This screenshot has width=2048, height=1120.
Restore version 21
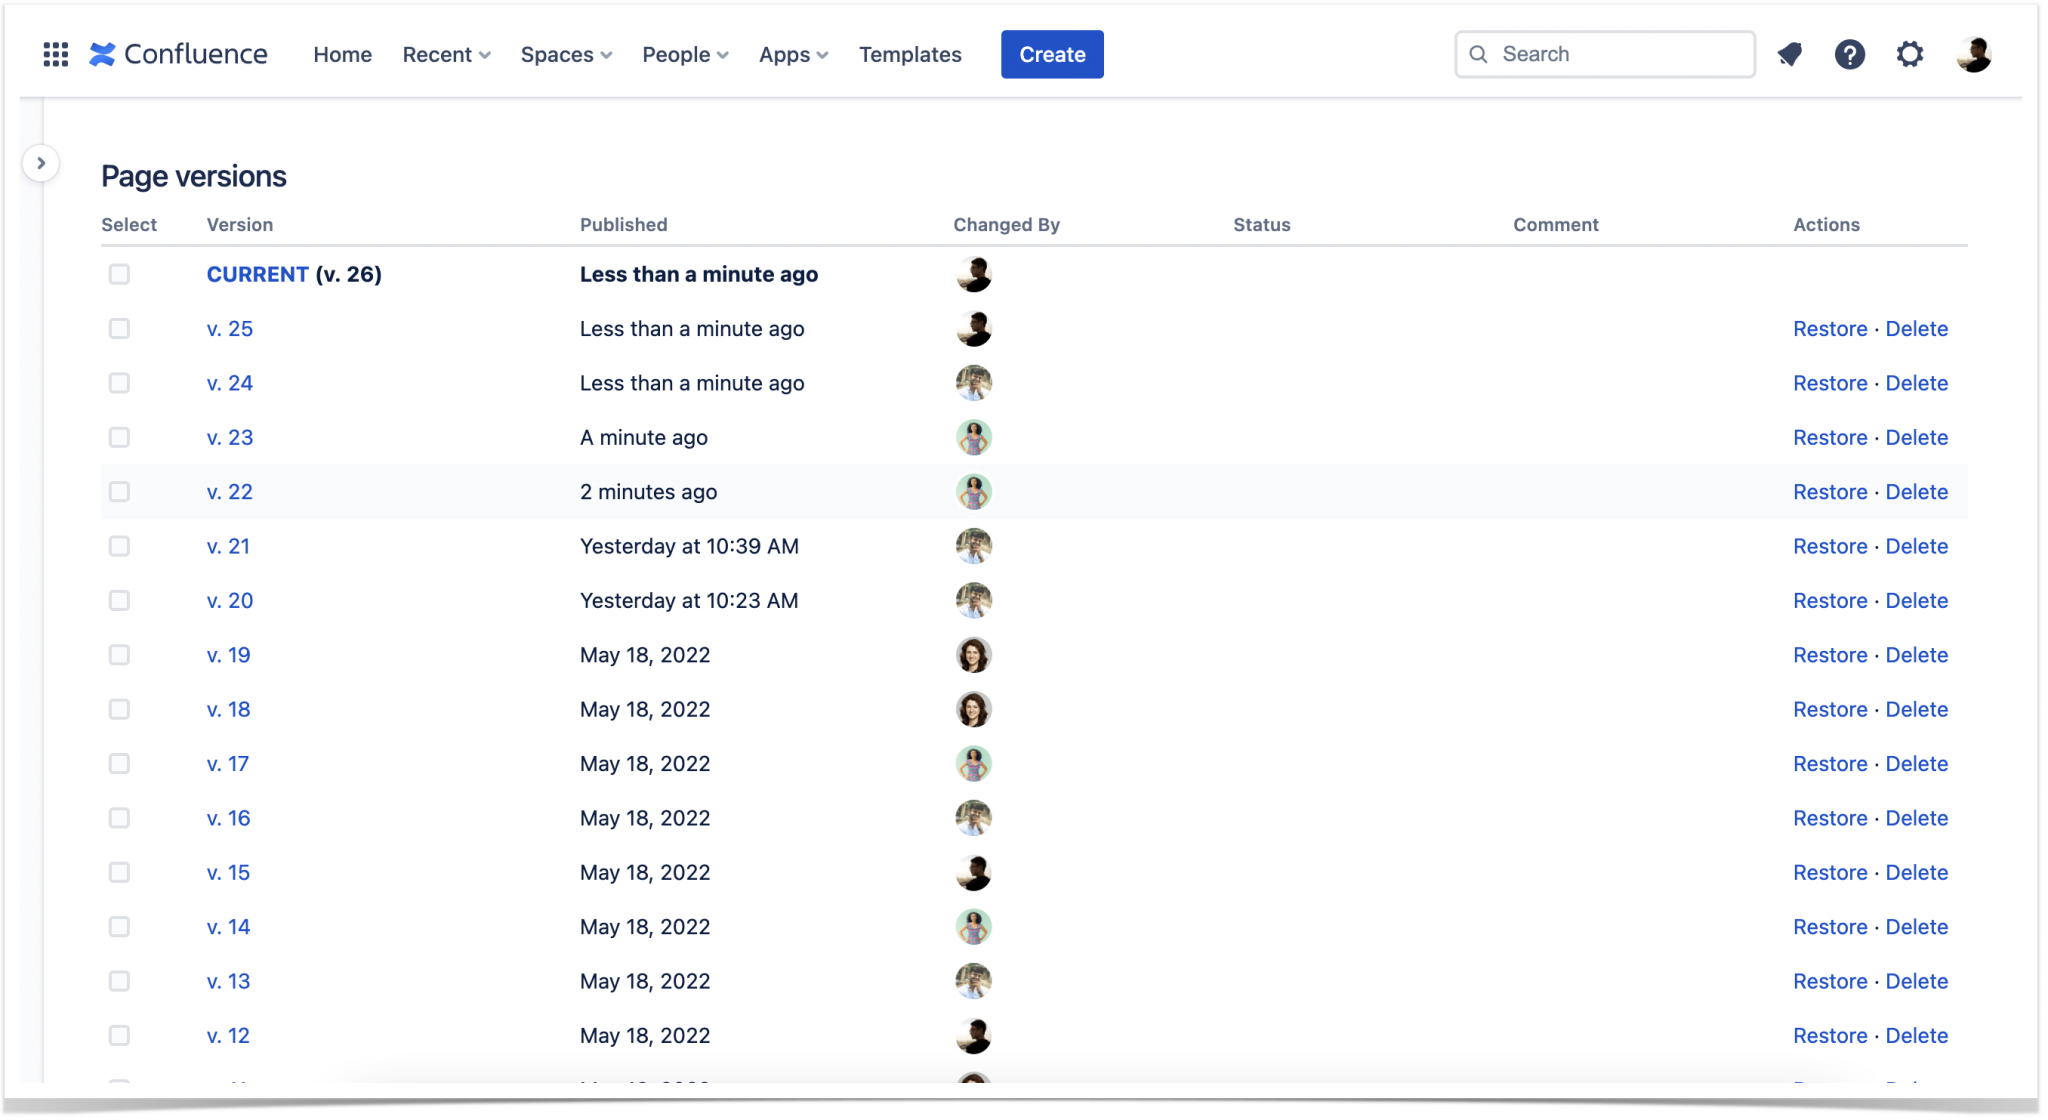click(1831, 546)
